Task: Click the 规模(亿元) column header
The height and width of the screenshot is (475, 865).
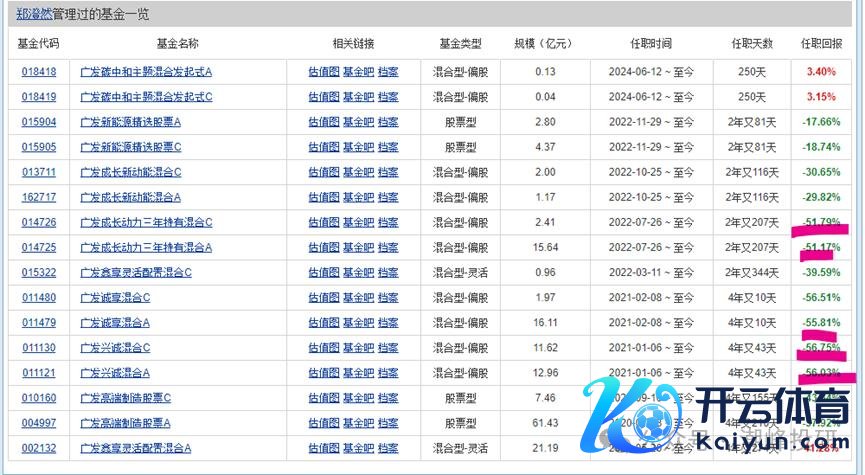Action: click(541, 44)
